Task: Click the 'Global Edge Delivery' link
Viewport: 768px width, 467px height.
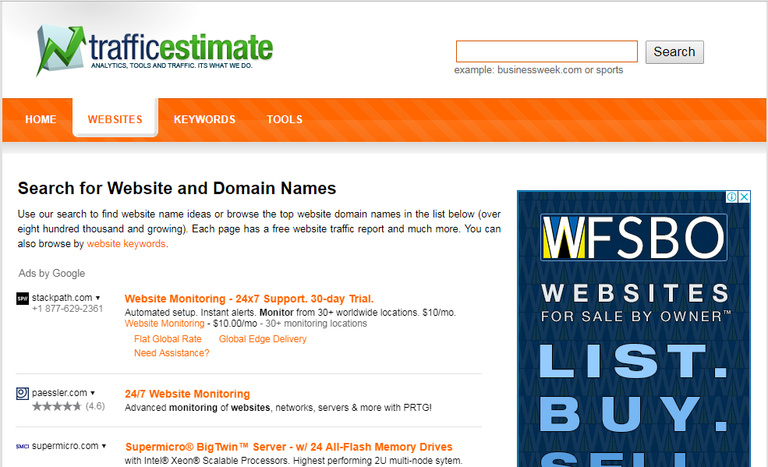Action: coord(262,339)
